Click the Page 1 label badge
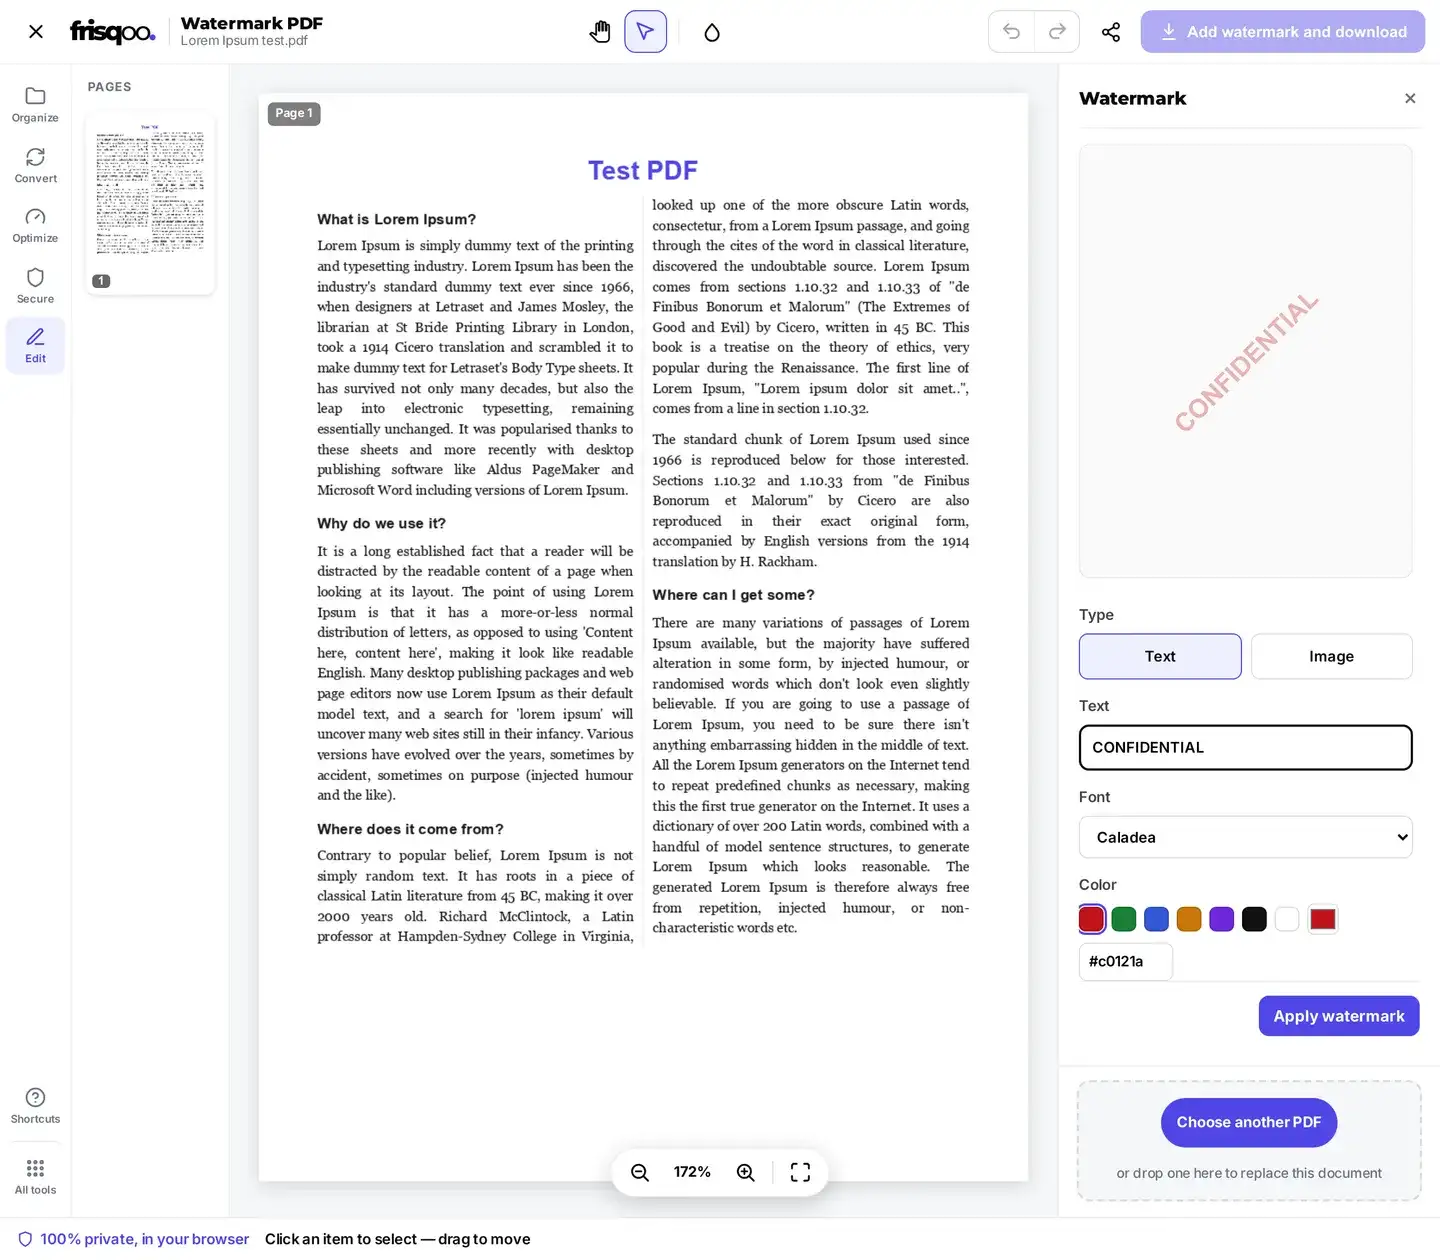Image resolution: width=1440 pixels, height=1260 pixels. click(x=294, y=113)
